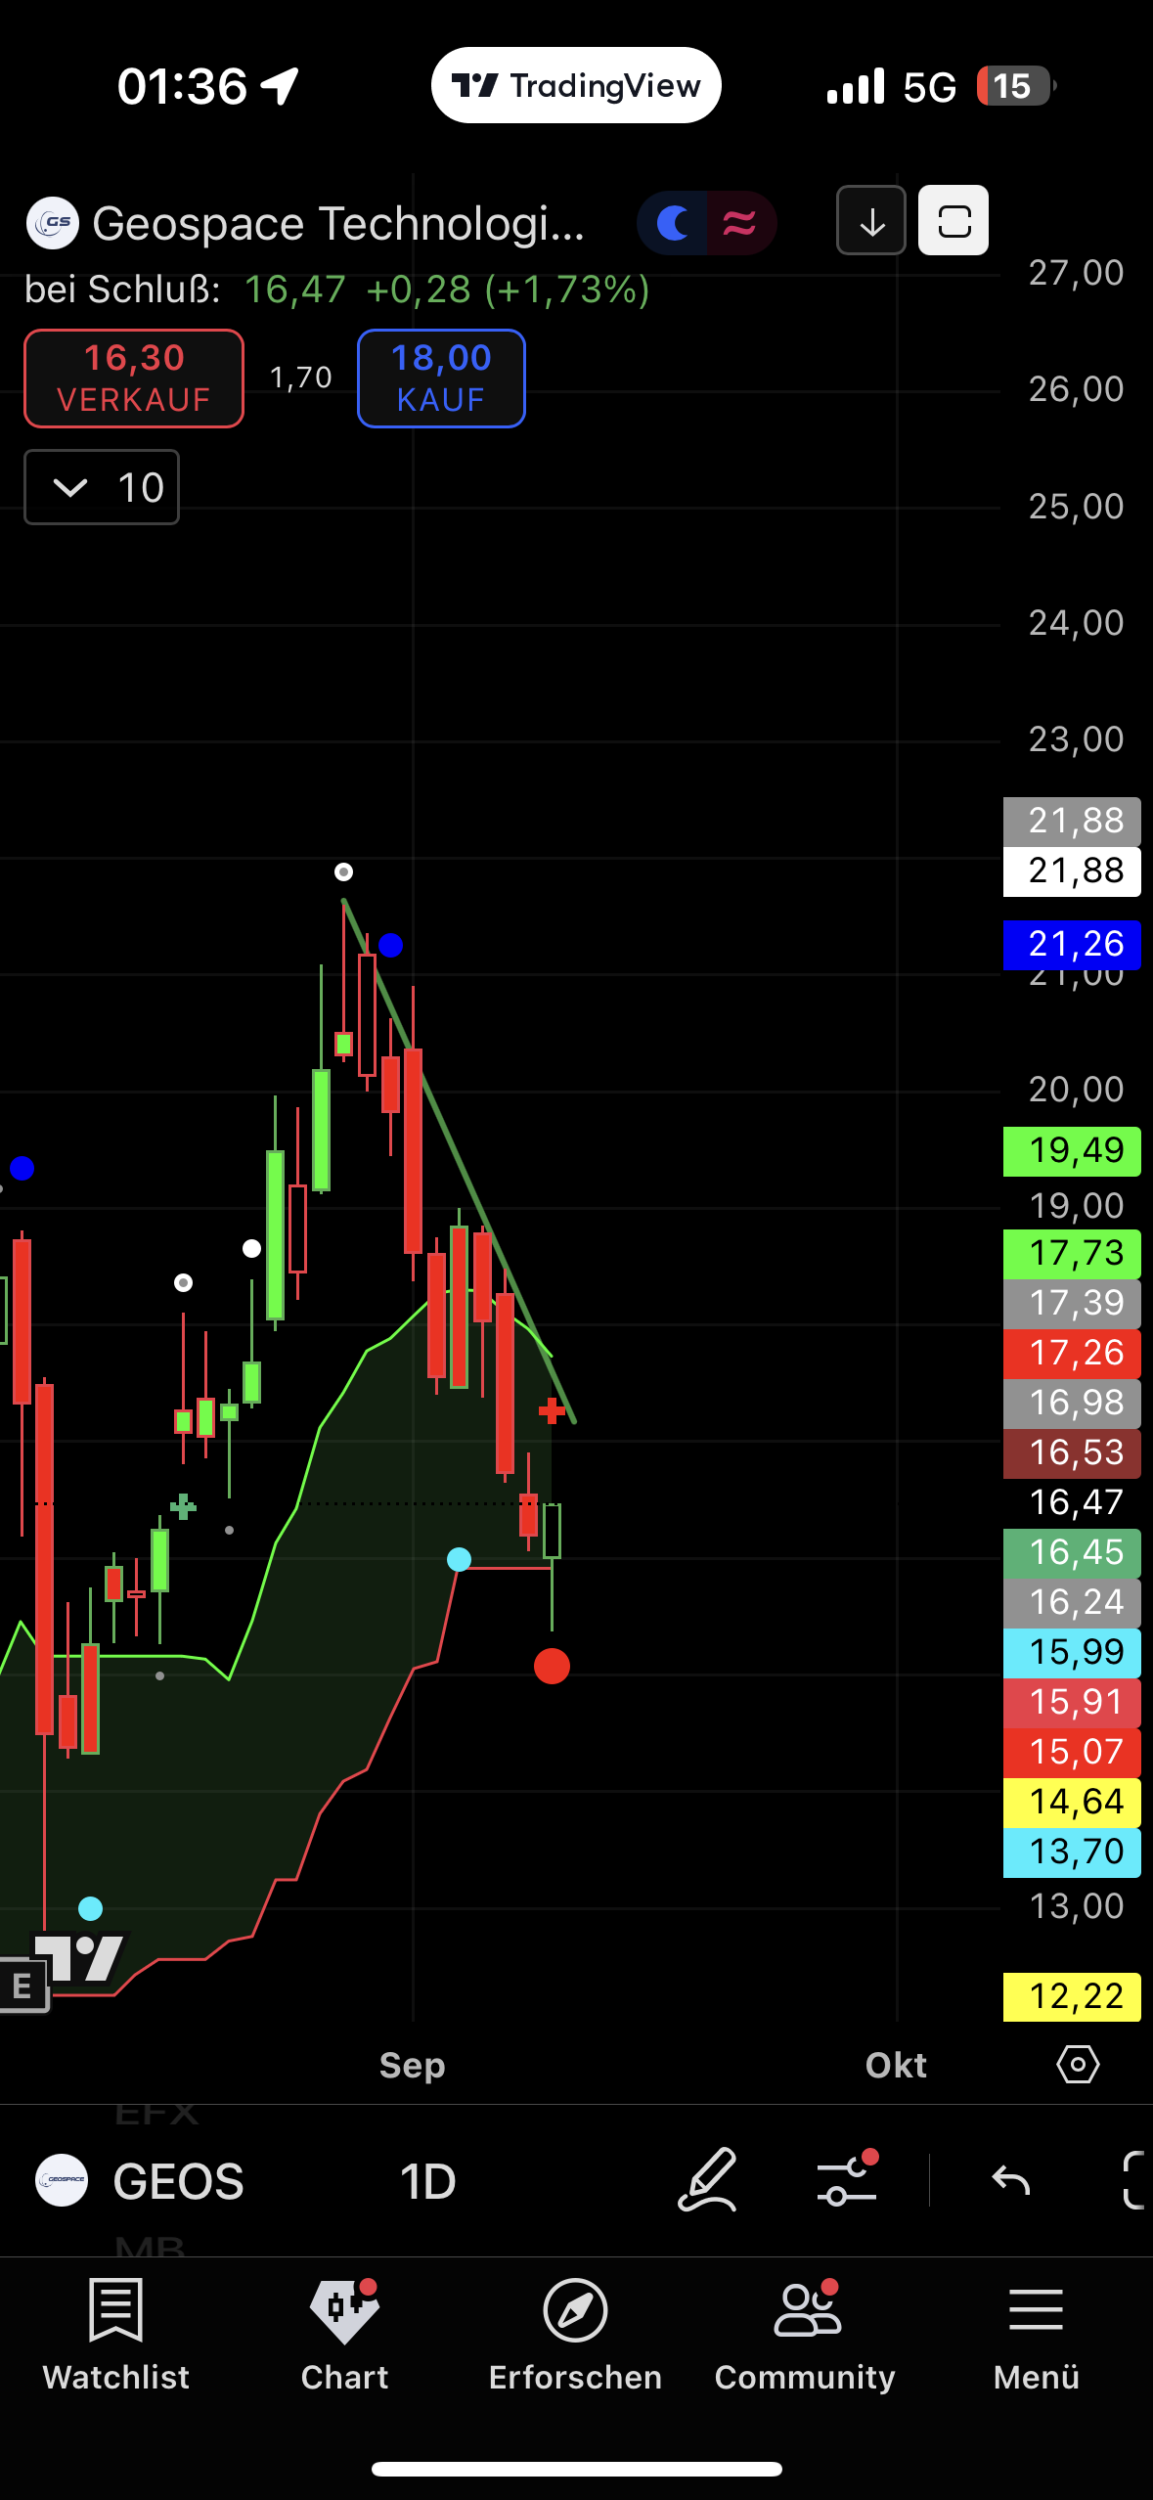Tap the fullscreen bracket icon
This screenshot has height=2500, width=1153.
1134,2181
